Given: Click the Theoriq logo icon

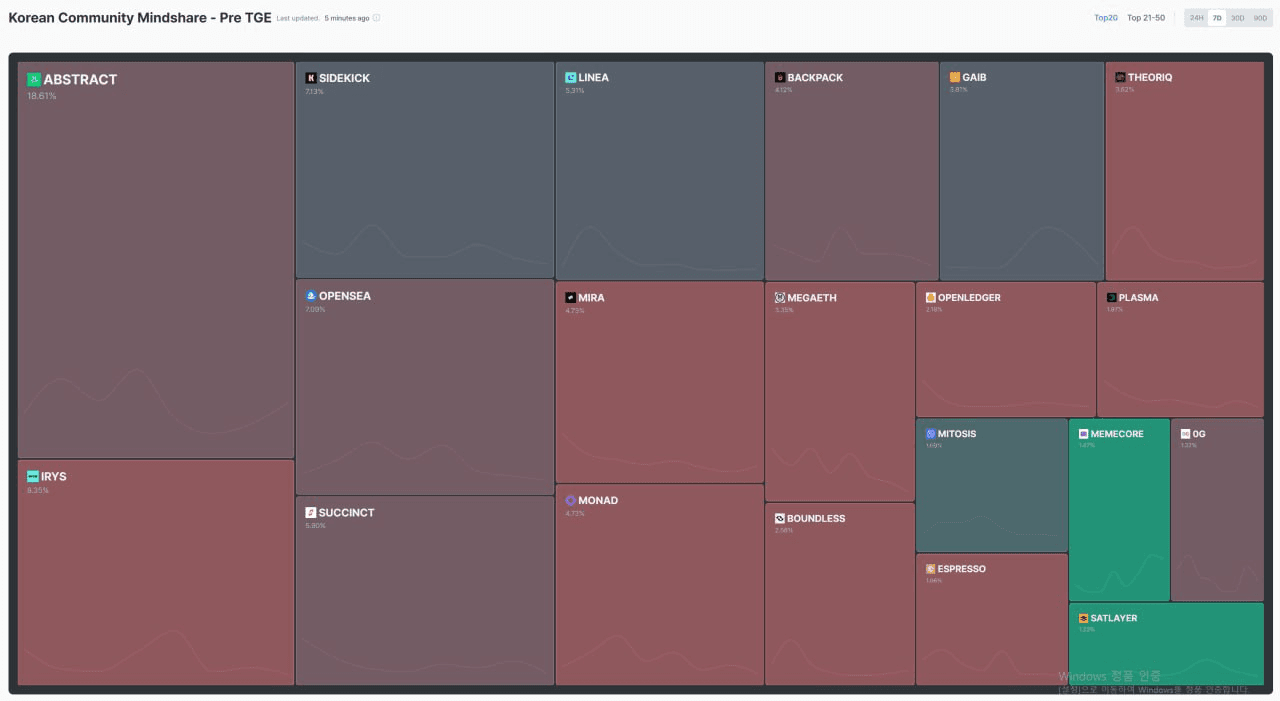Looking at the screenshot, I should pos(1120,77).
